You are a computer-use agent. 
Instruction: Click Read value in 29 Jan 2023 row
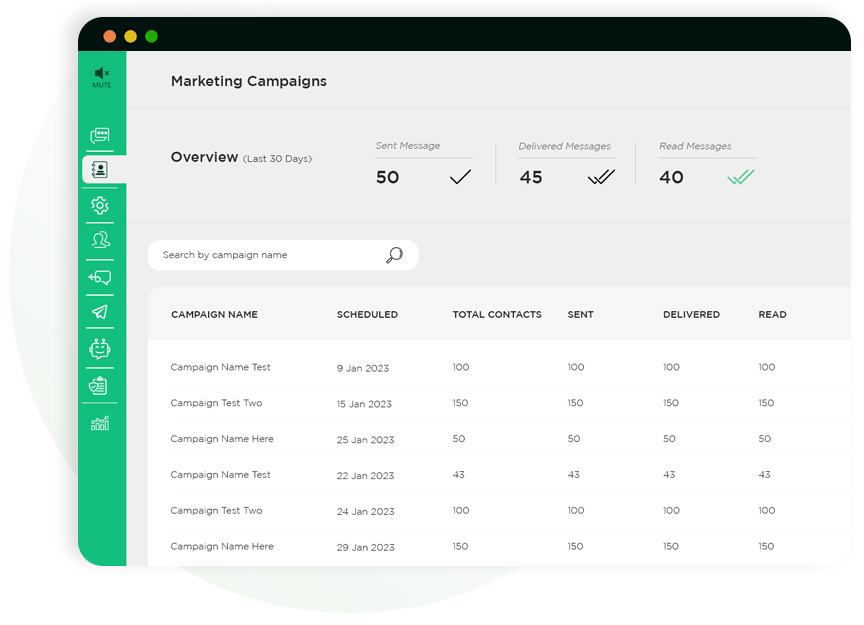(x=766, y=546)
